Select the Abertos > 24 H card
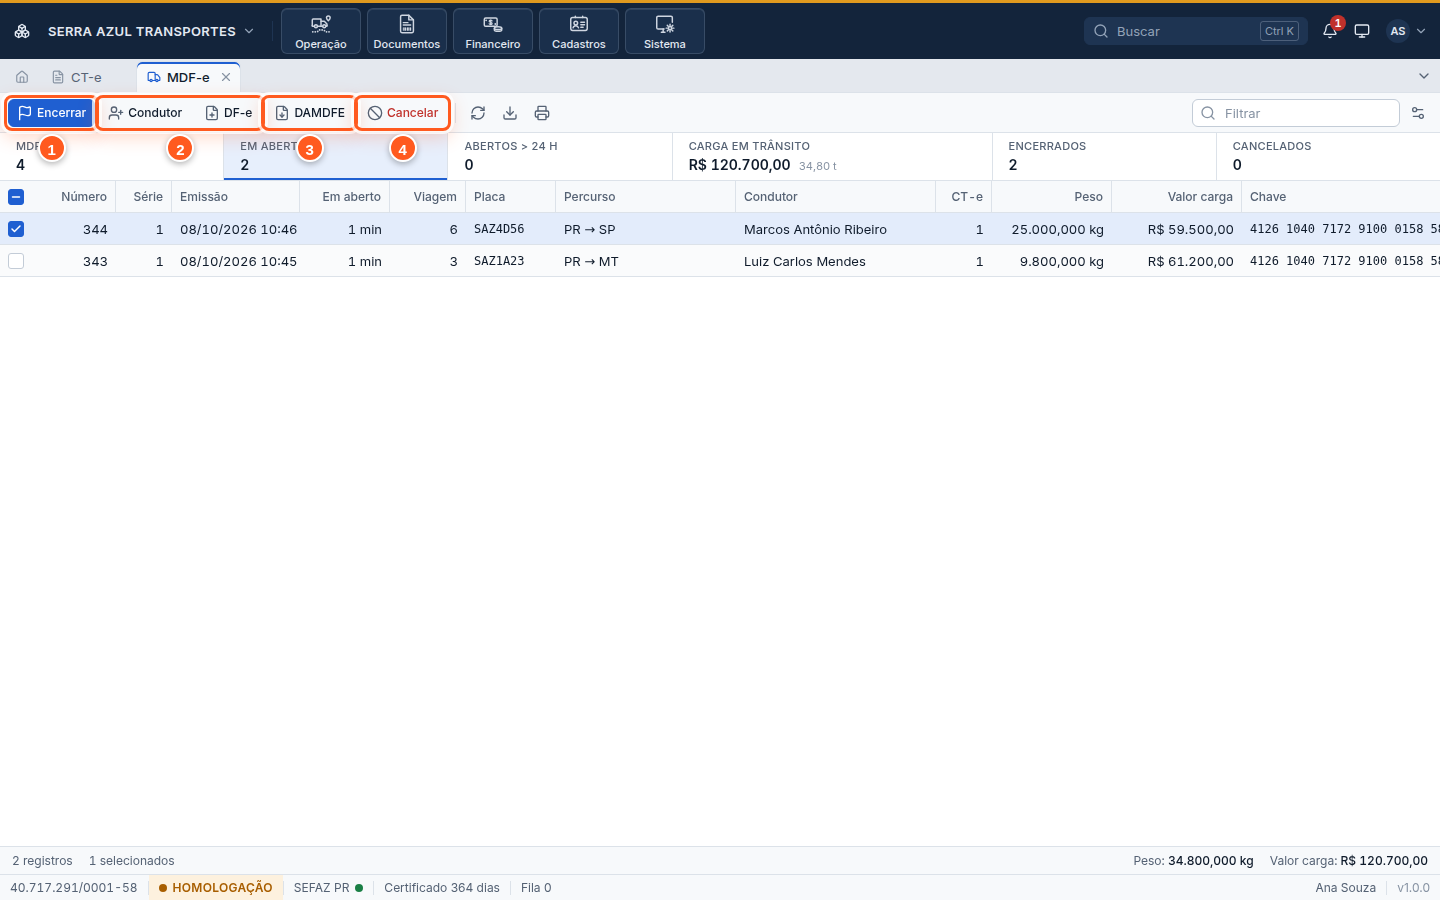 tap(560, 156)
